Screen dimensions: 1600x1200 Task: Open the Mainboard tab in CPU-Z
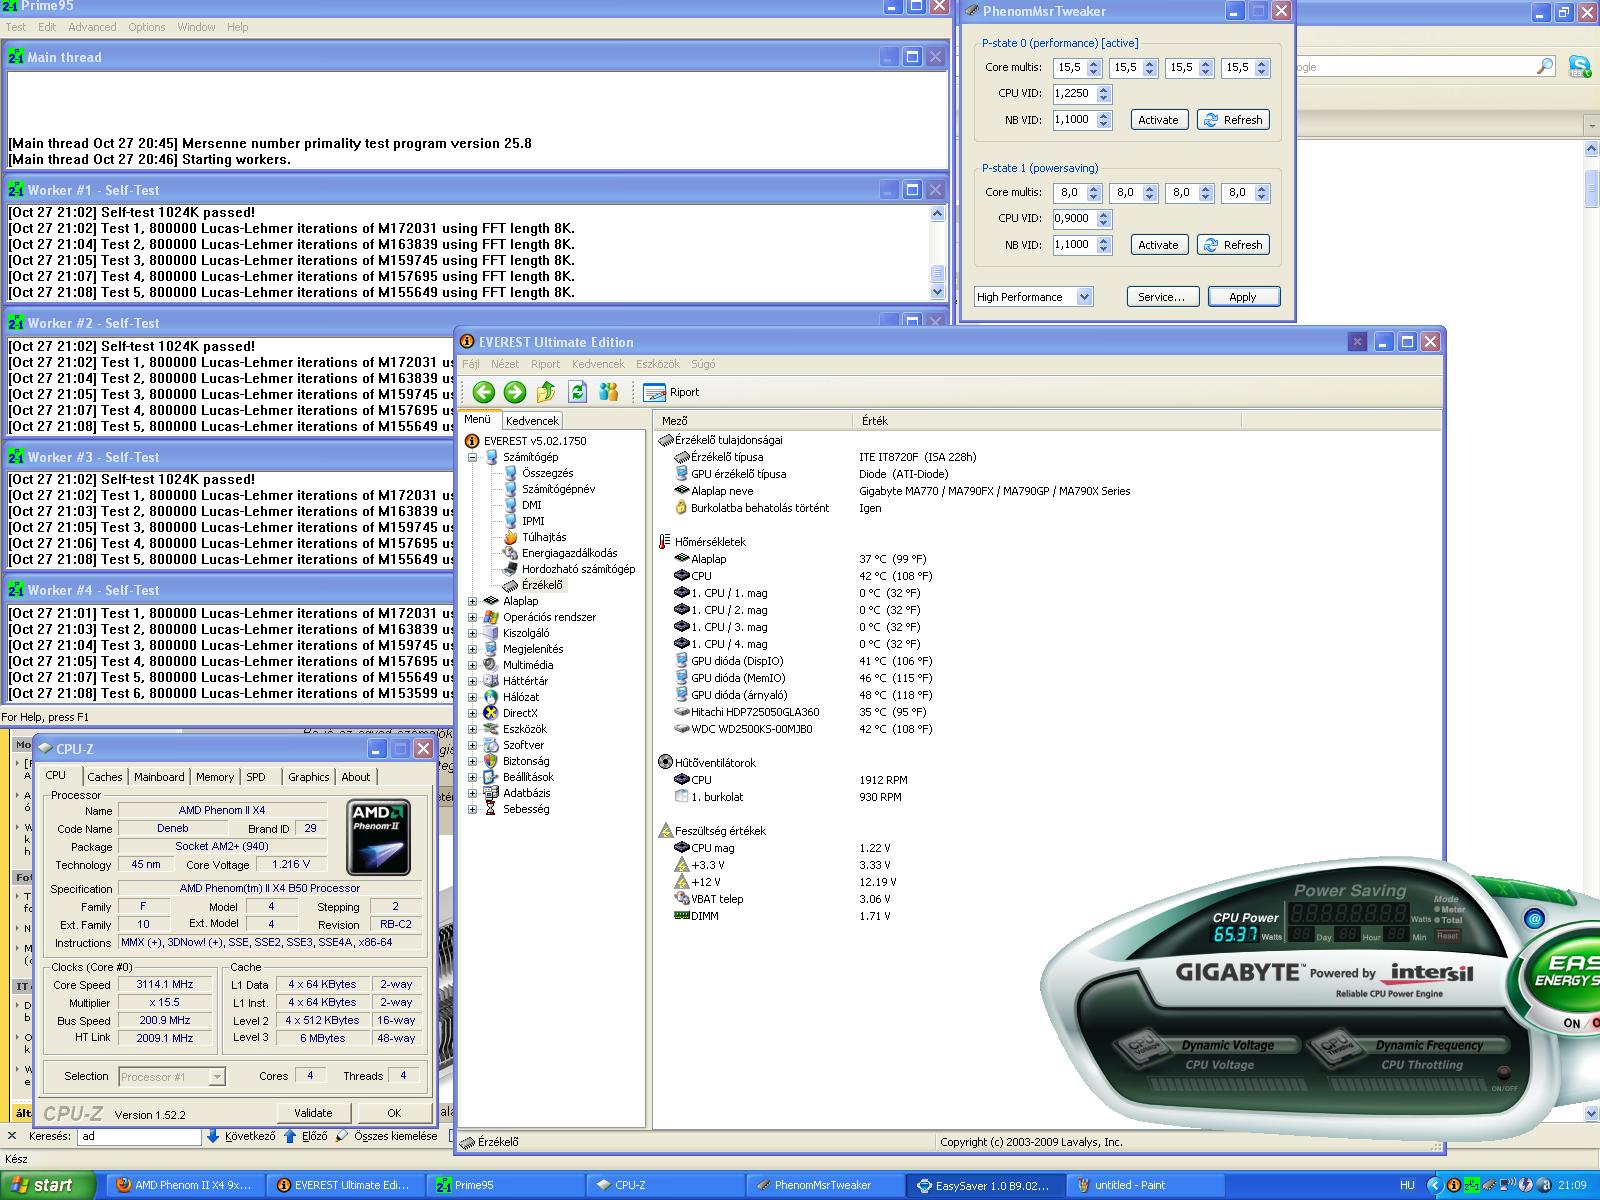click(x=159, y=777)
